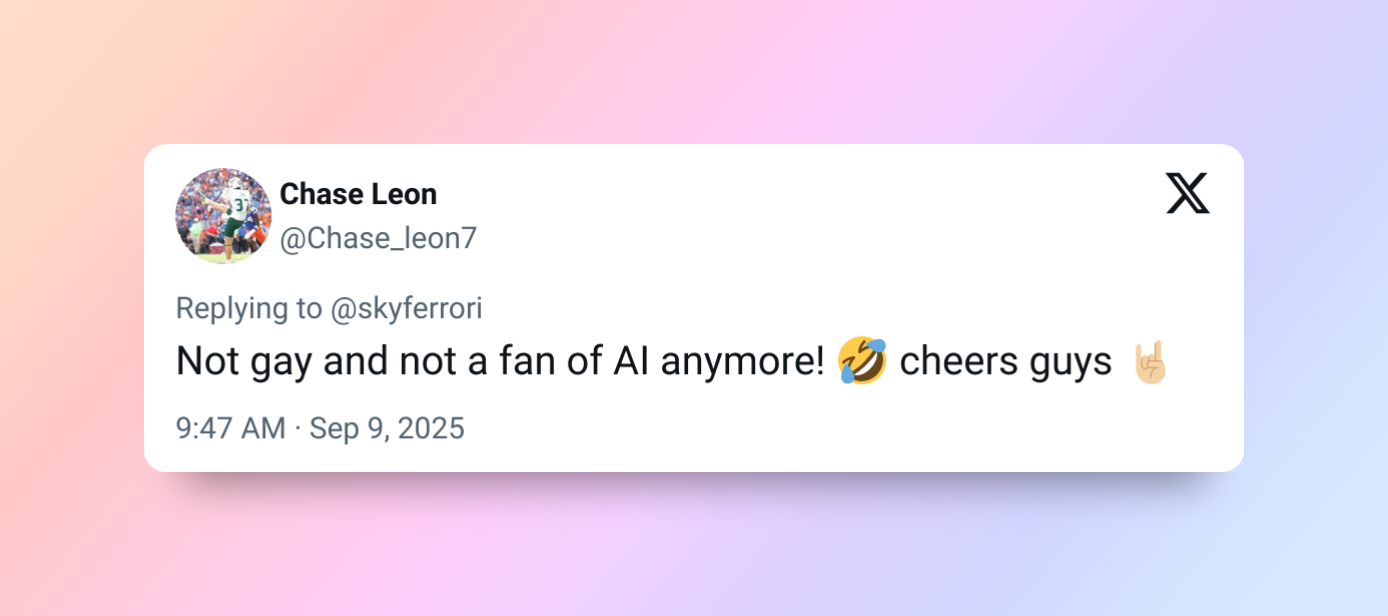
Task: Click the rock-on hand emoji
Action: (x=1149, y=361)
